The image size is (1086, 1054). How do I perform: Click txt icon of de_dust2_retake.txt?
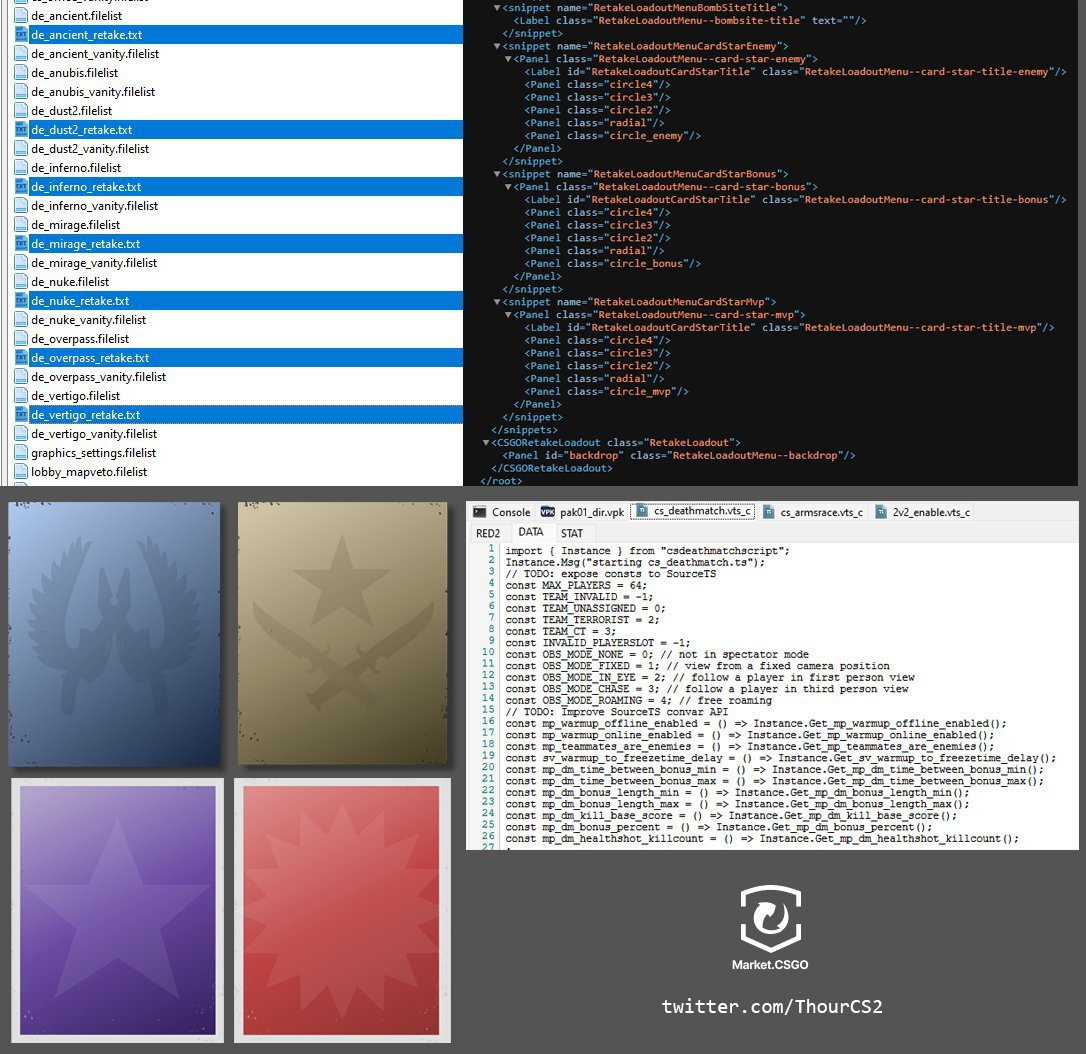[21, 129]
